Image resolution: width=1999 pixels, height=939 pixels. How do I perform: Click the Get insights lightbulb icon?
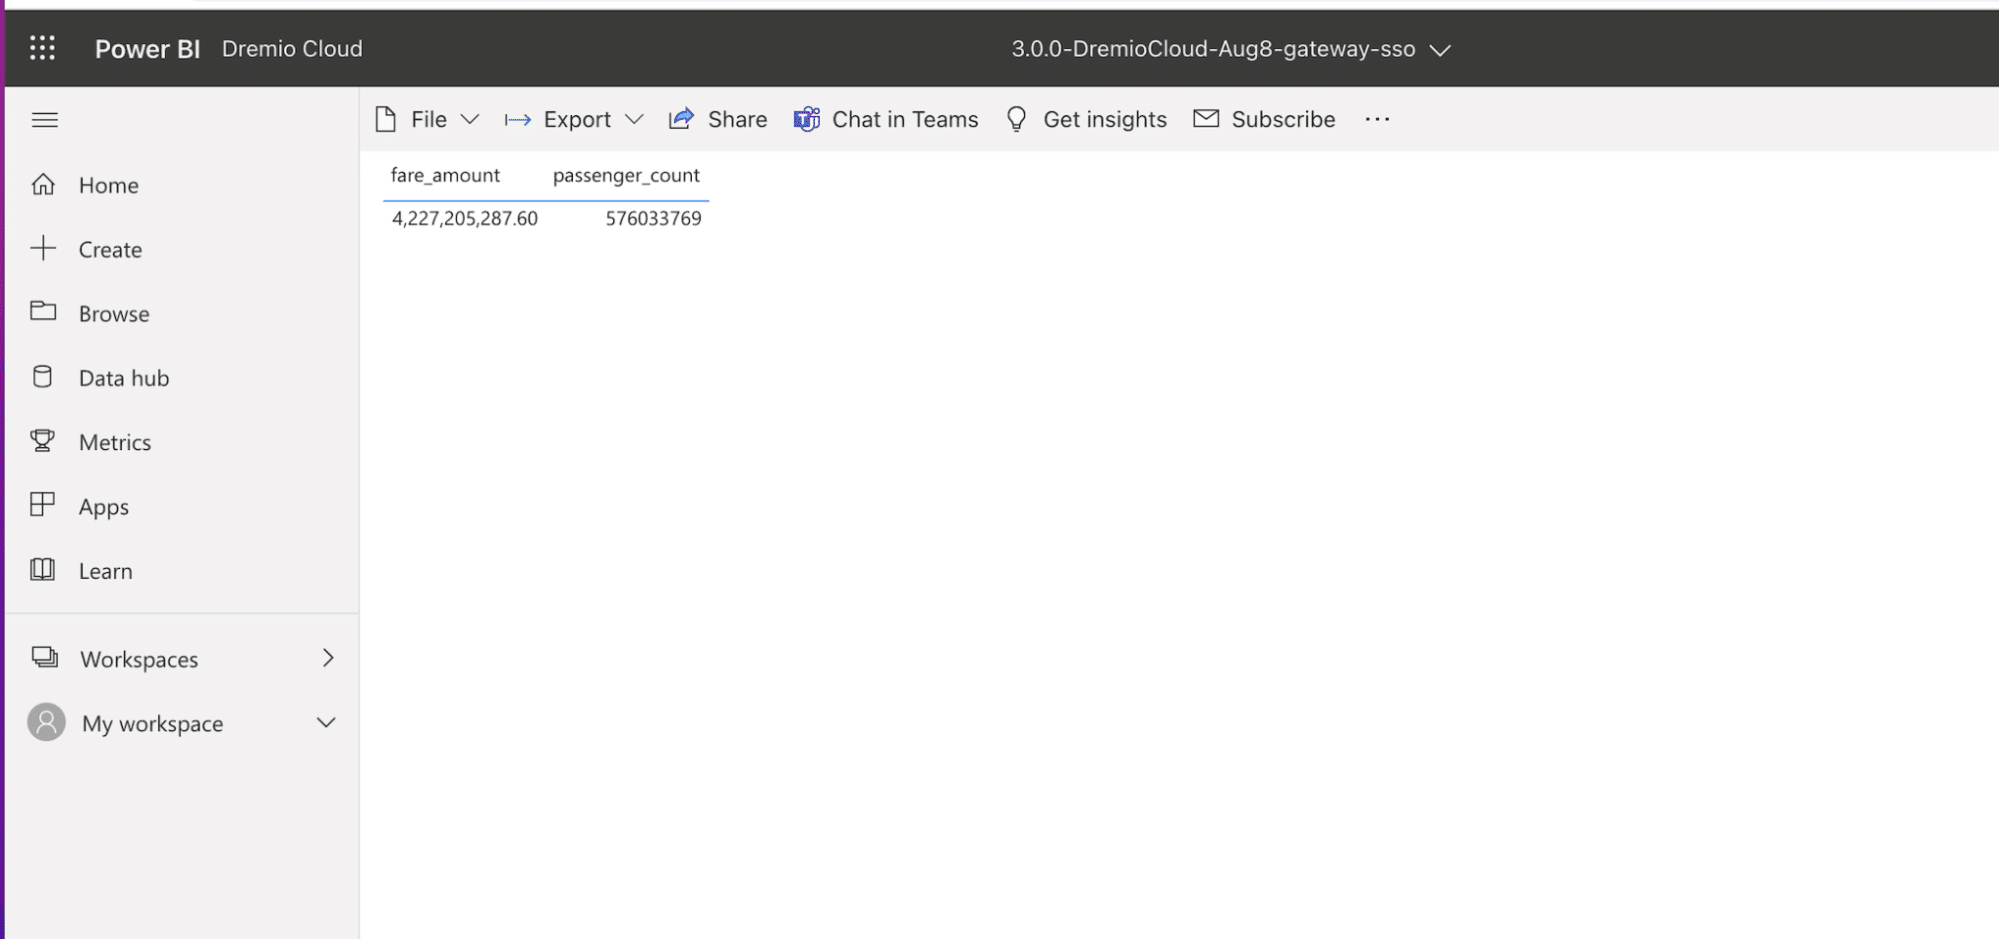click(x=1016, y=119)
